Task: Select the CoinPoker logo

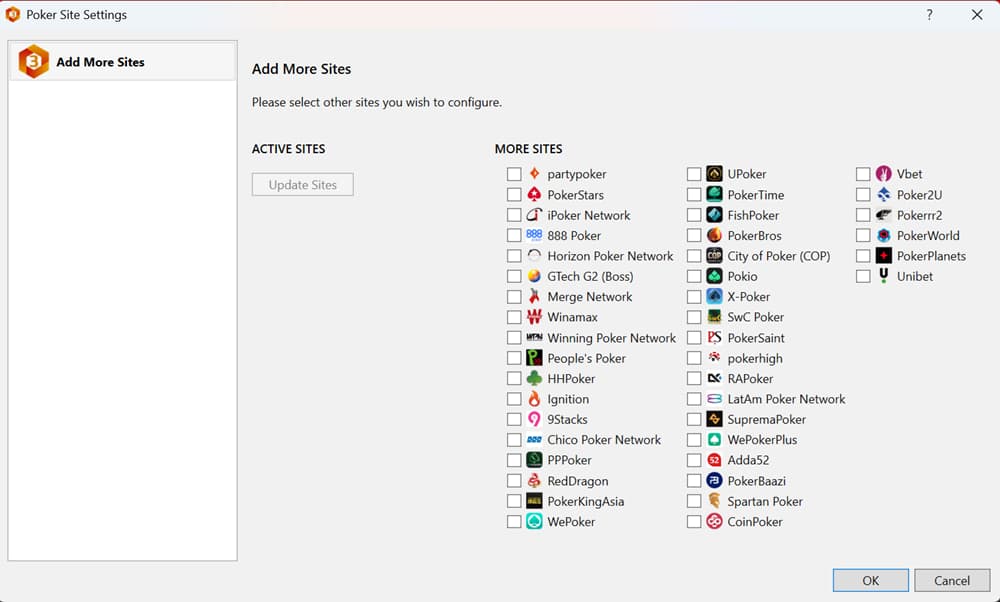Action: click(x=714, y=521)
